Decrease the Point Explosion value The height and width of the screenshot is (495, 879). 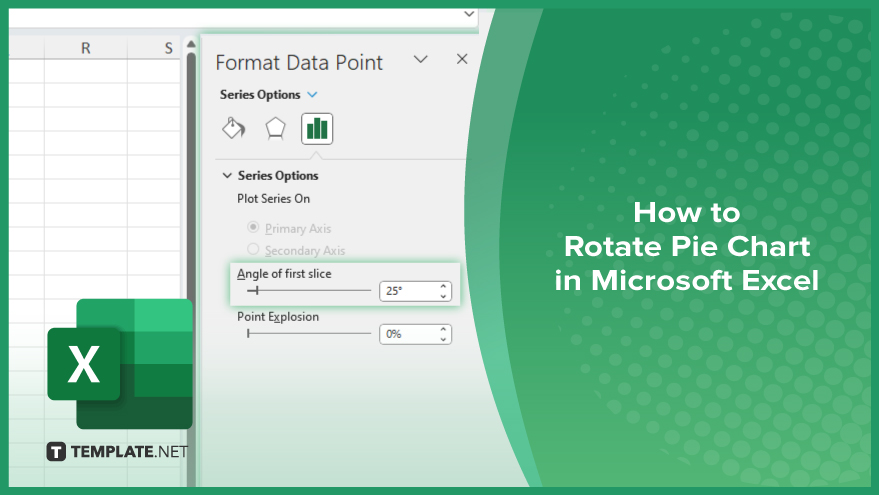(443, 339)
